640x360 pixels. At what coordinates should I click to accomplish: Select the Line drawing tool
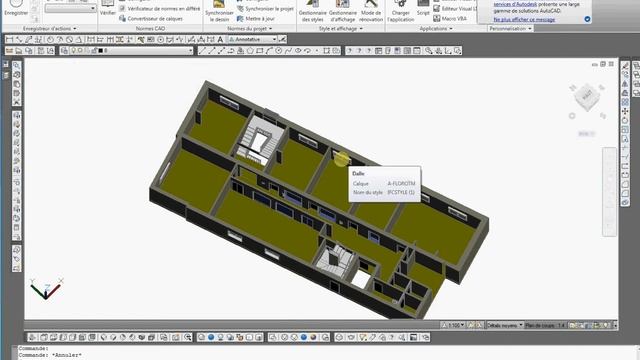tap(202, 51)
